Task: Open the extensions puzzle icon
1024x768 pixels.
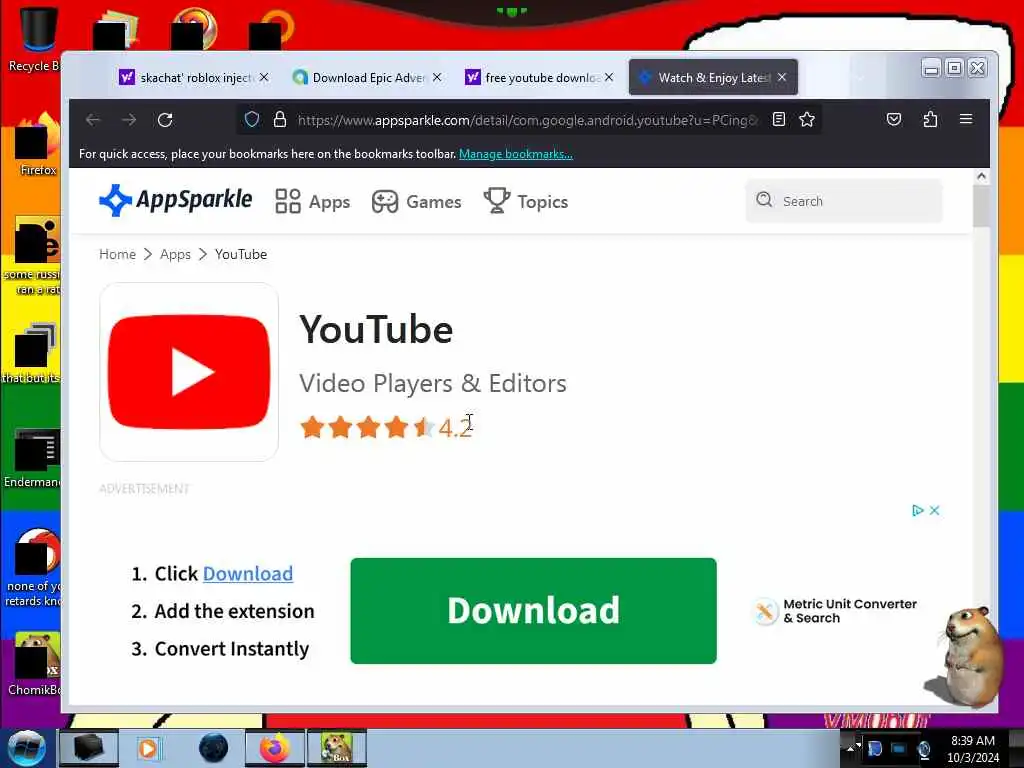Action: (930, 120)
